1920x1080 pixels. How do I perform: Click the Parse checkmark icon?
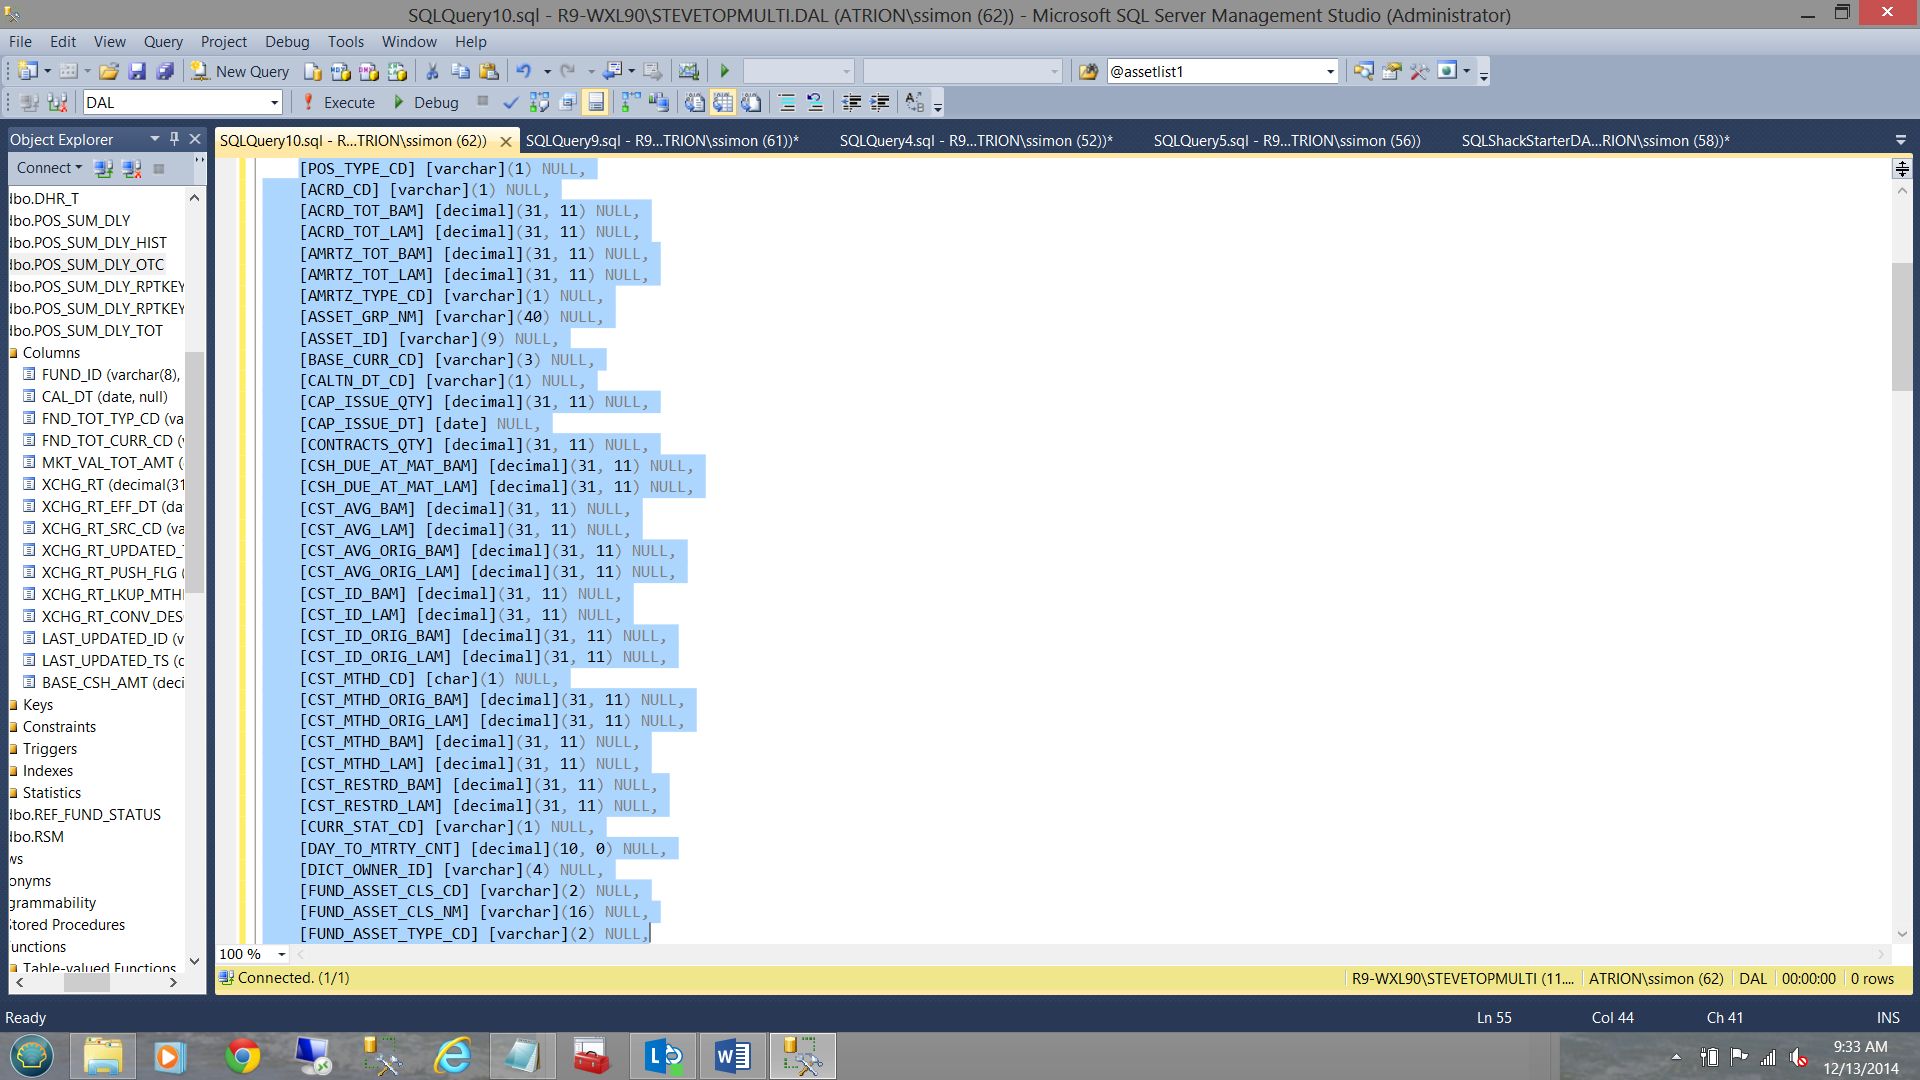[x=511, y=102]
